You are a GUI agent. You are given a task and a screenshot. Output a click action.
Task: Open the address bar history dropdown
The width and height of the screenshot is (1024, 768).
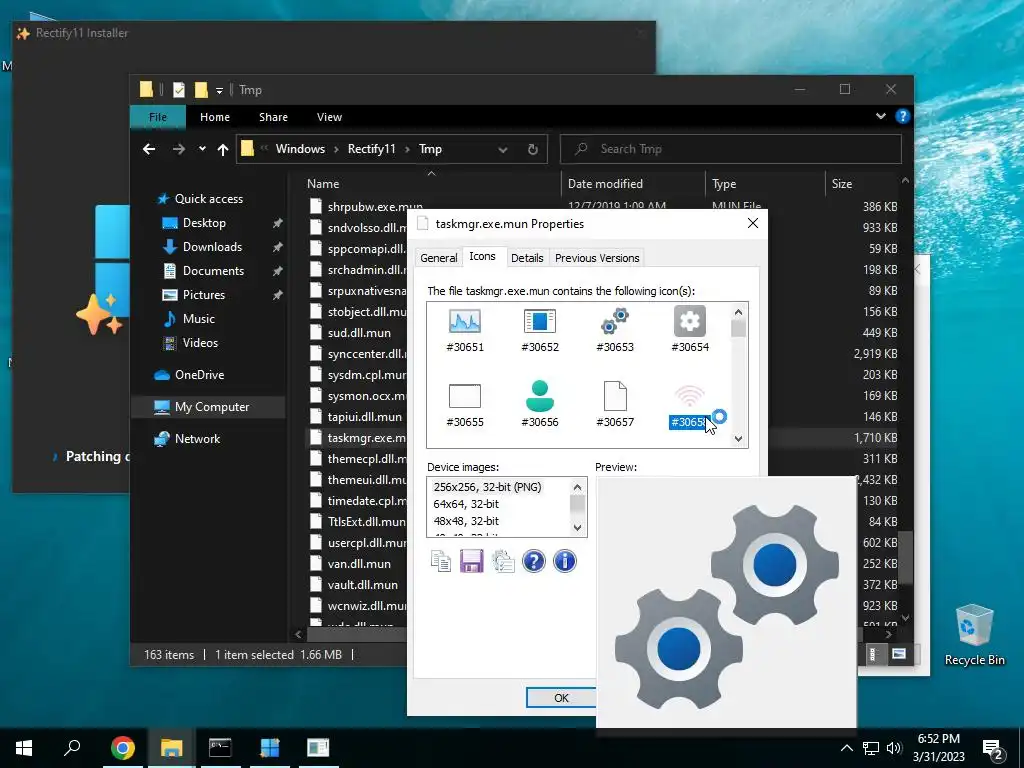[x=503, y=150]
